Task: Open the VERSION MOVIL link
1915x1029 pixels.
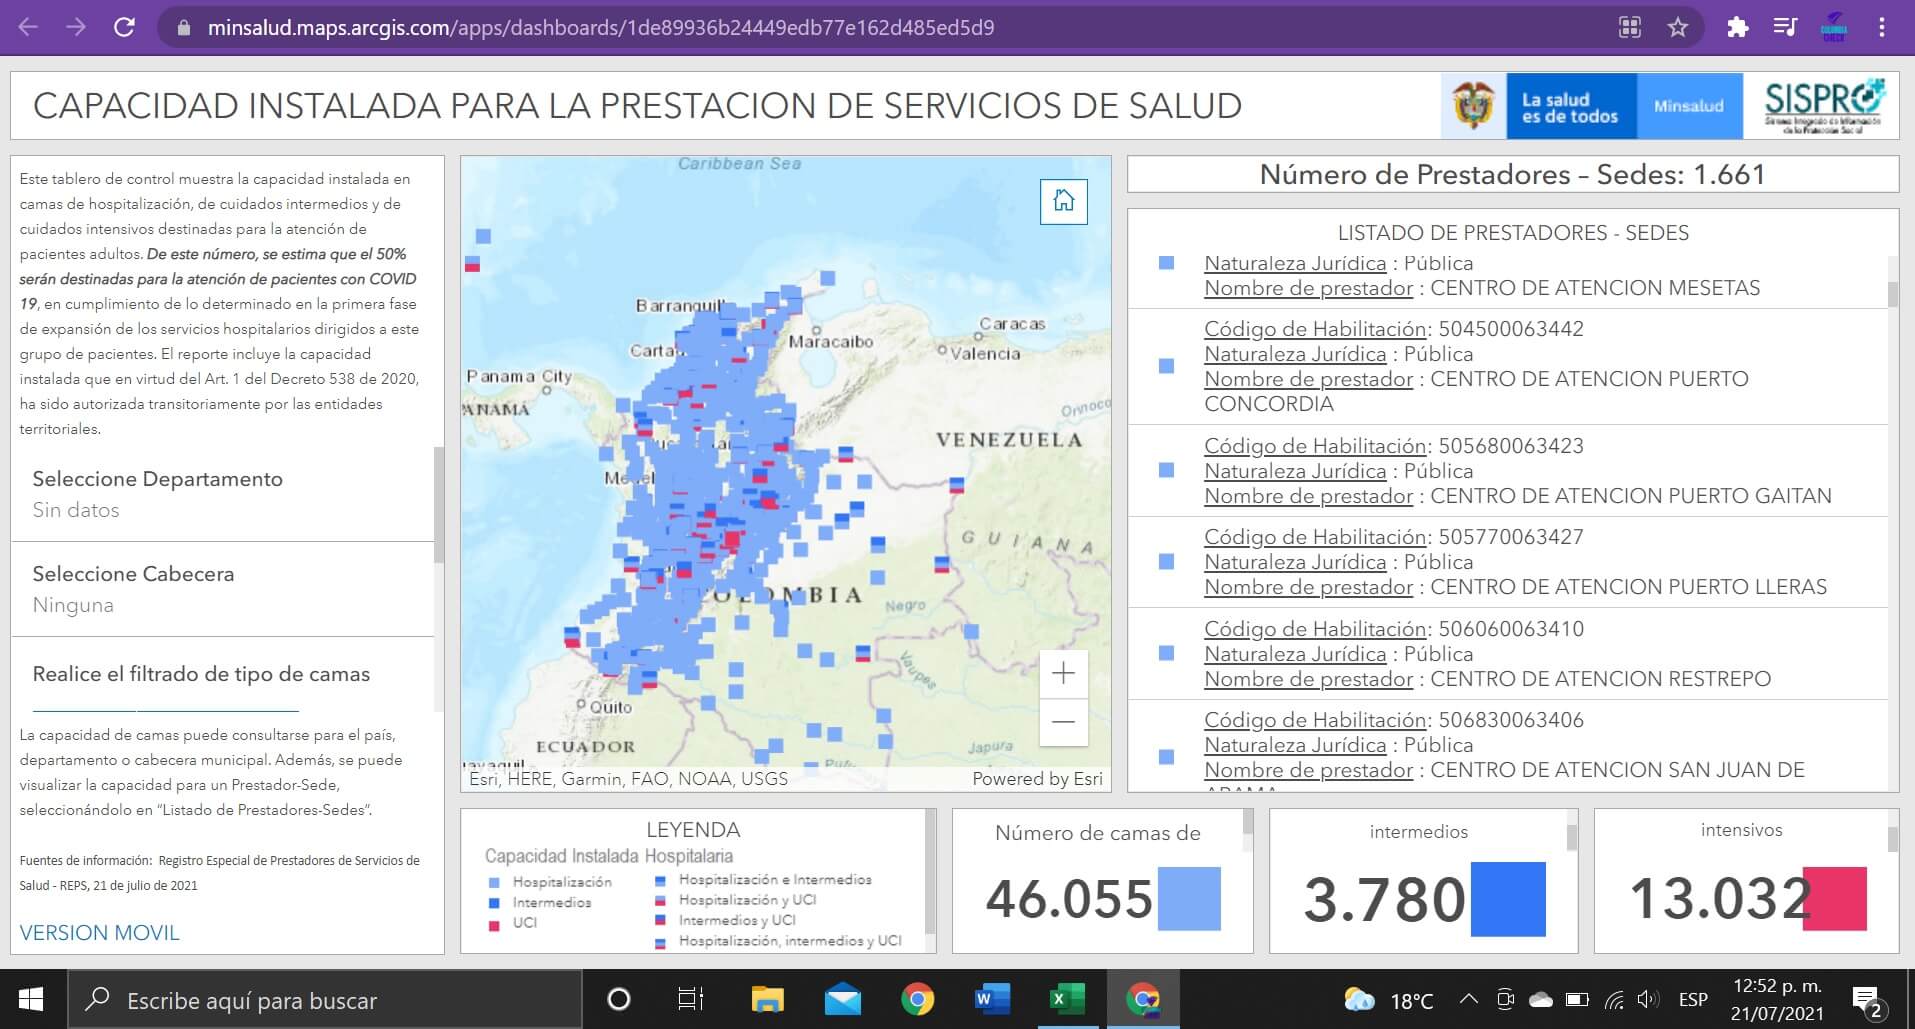Action: click(x=100, y=933)
